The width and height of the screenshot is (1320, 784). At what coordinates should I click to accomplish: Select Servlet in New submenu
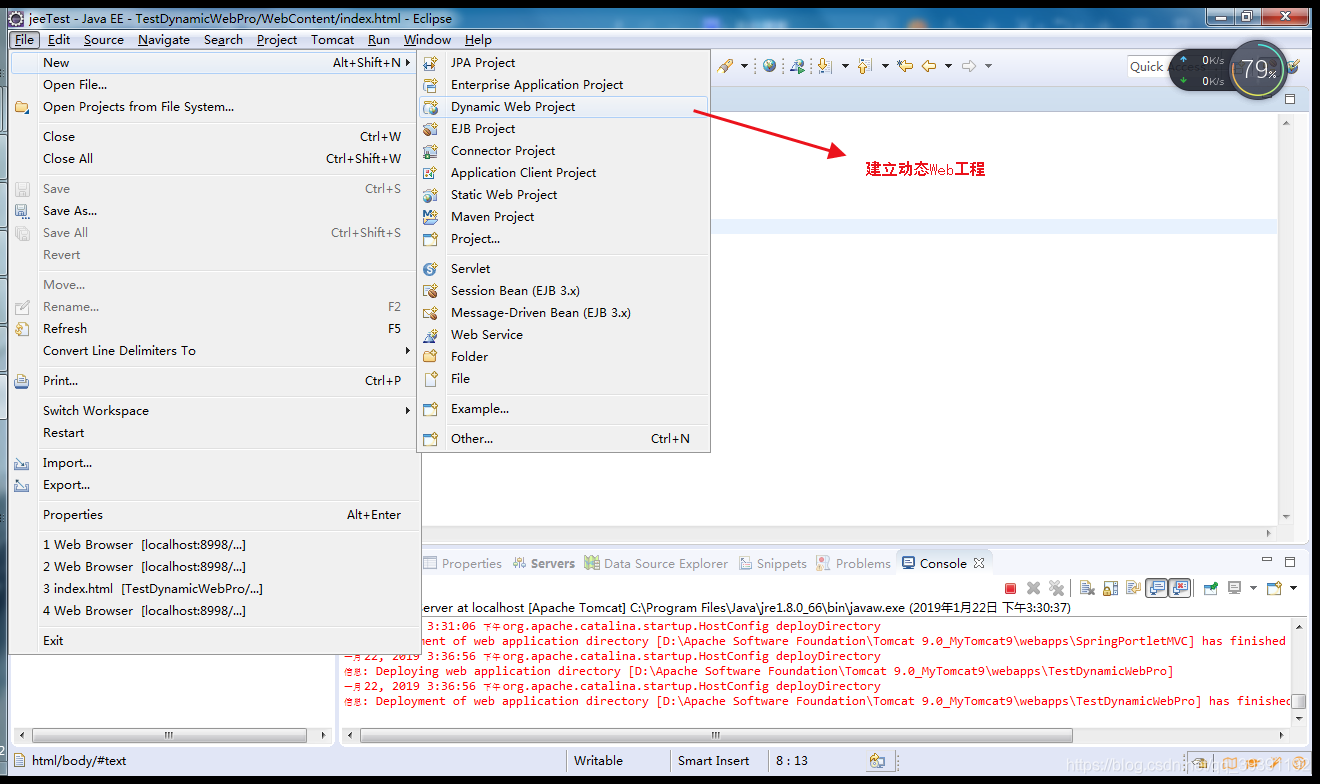[564, 269]
